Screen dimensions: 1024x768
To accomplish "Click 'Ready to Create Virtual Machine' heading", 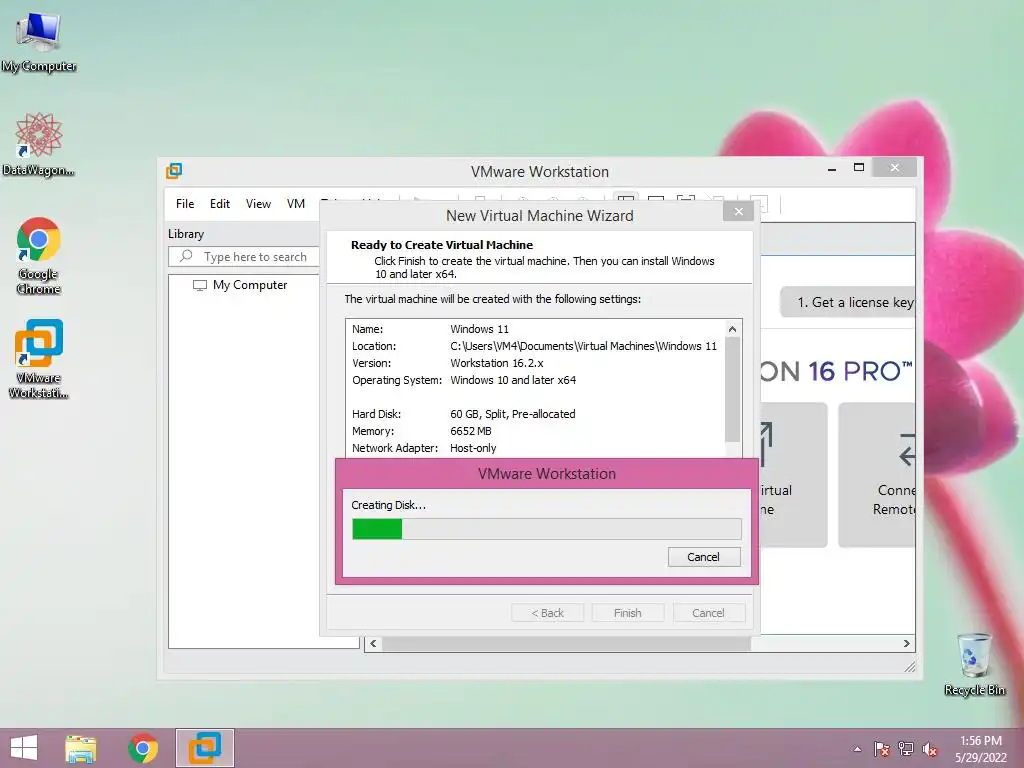I will [x=442, y=245].
